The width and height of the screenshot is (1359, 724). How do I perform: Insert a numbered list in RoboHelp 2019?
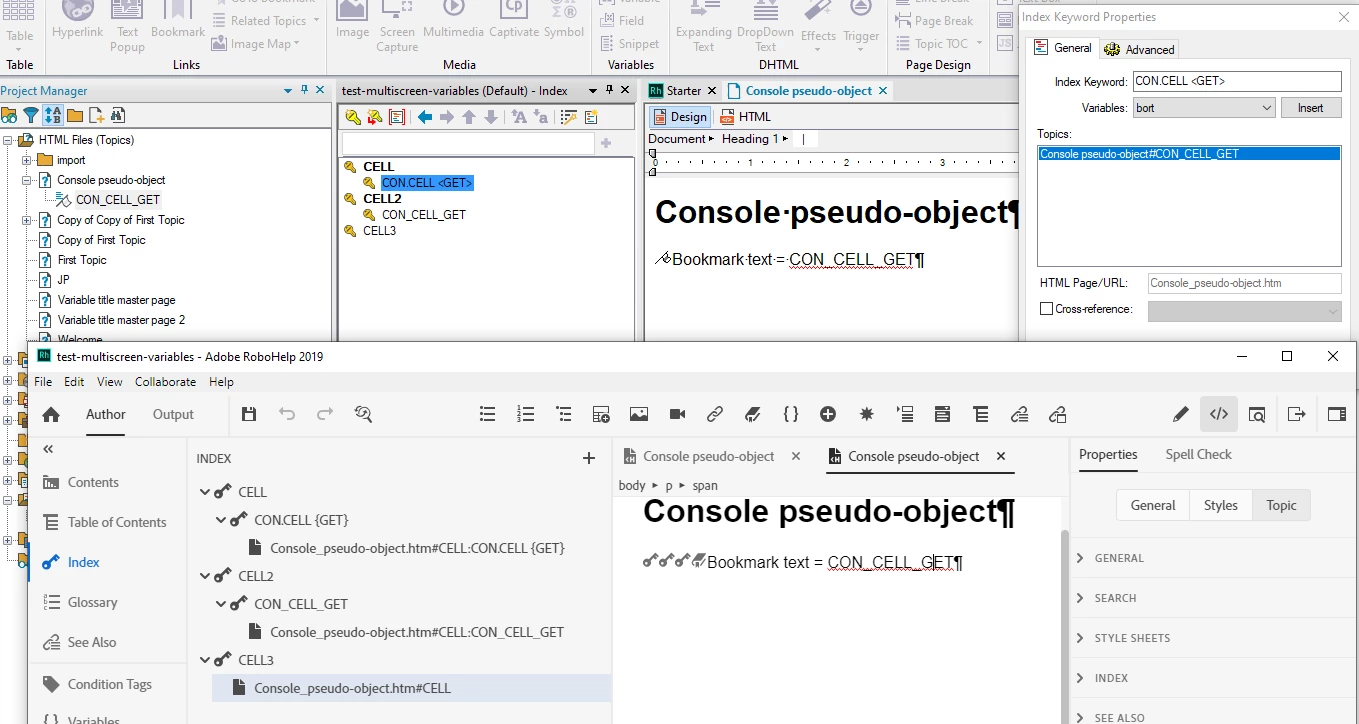525,414
